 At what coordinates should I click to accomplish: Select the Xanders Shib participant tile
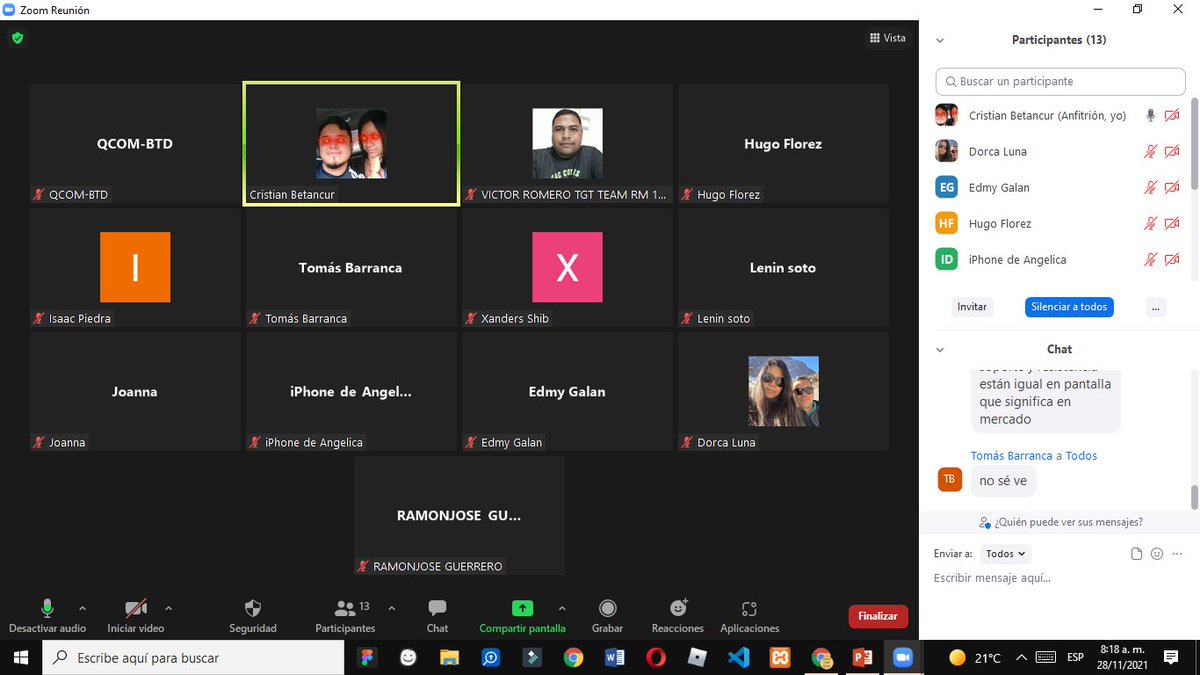(x=567, y=268)
